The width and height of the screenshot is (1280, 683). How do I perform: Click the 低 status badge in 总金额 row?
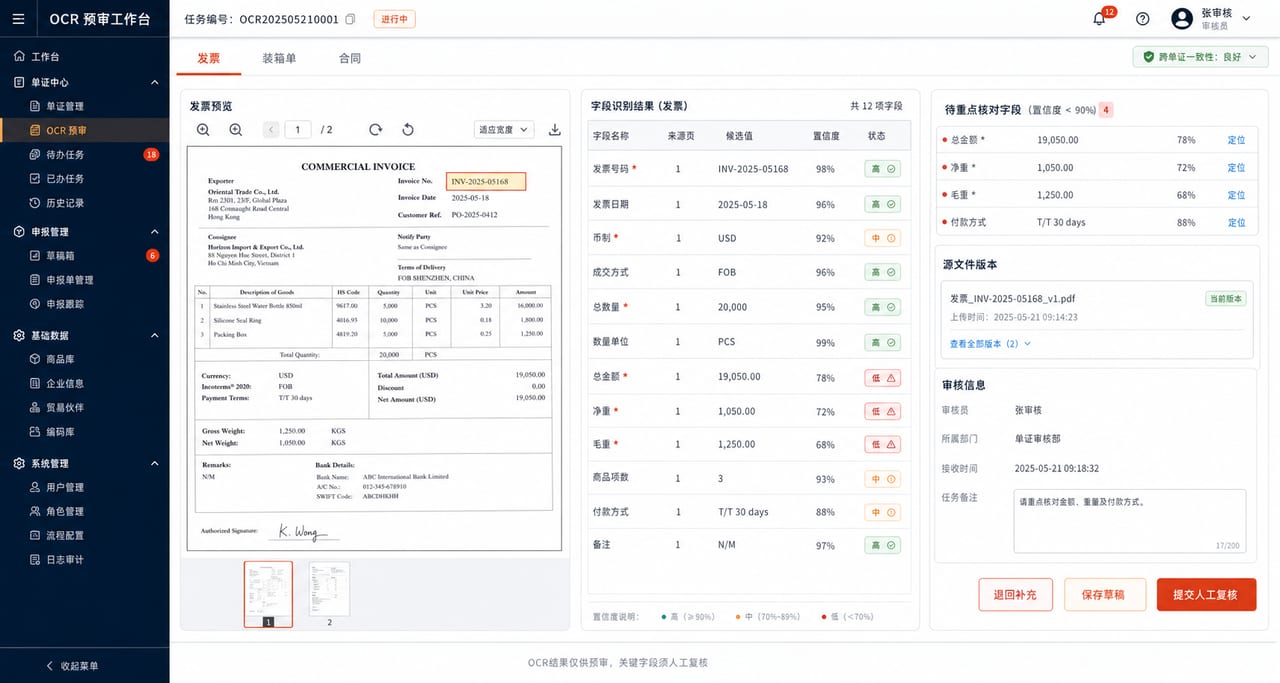(882, 377)
